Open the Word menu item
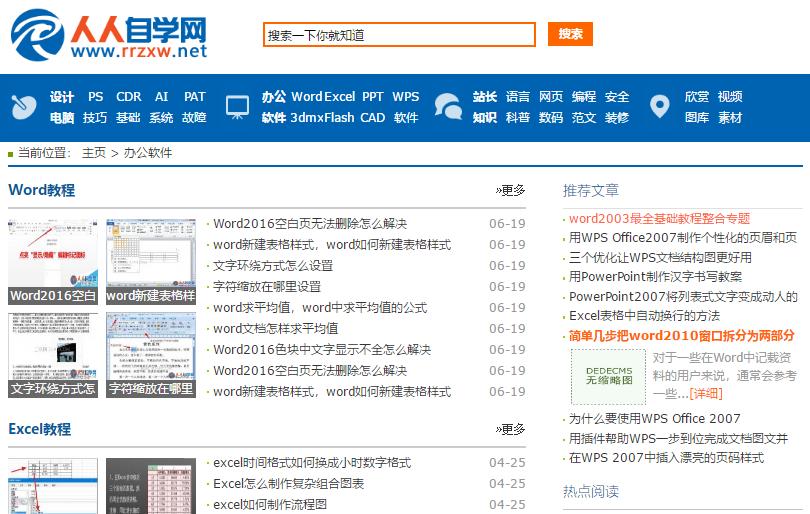This screenshot has height=514, width=810. [x=307, y=97]
